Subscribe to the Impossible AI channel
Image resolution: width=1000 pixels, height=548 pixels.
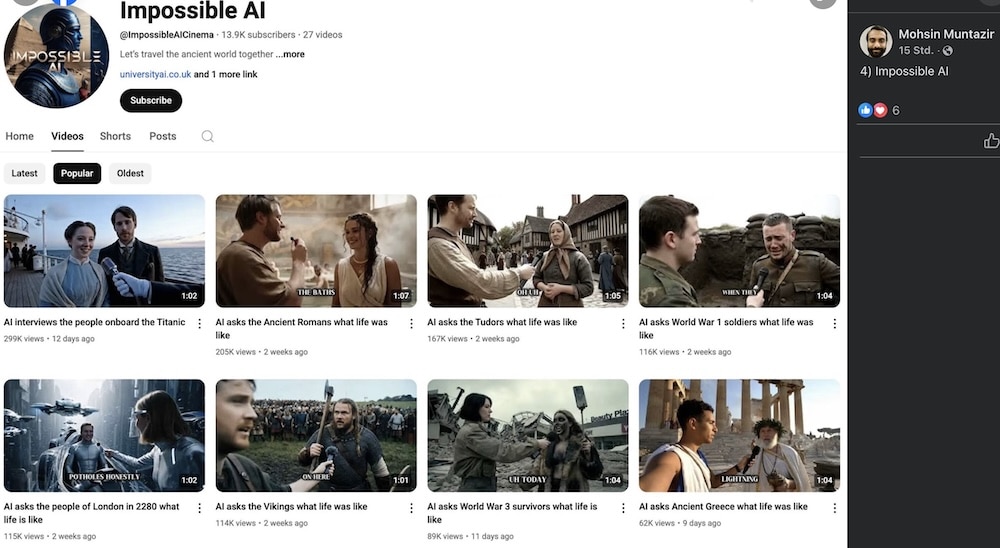click(x=151, y=100)
